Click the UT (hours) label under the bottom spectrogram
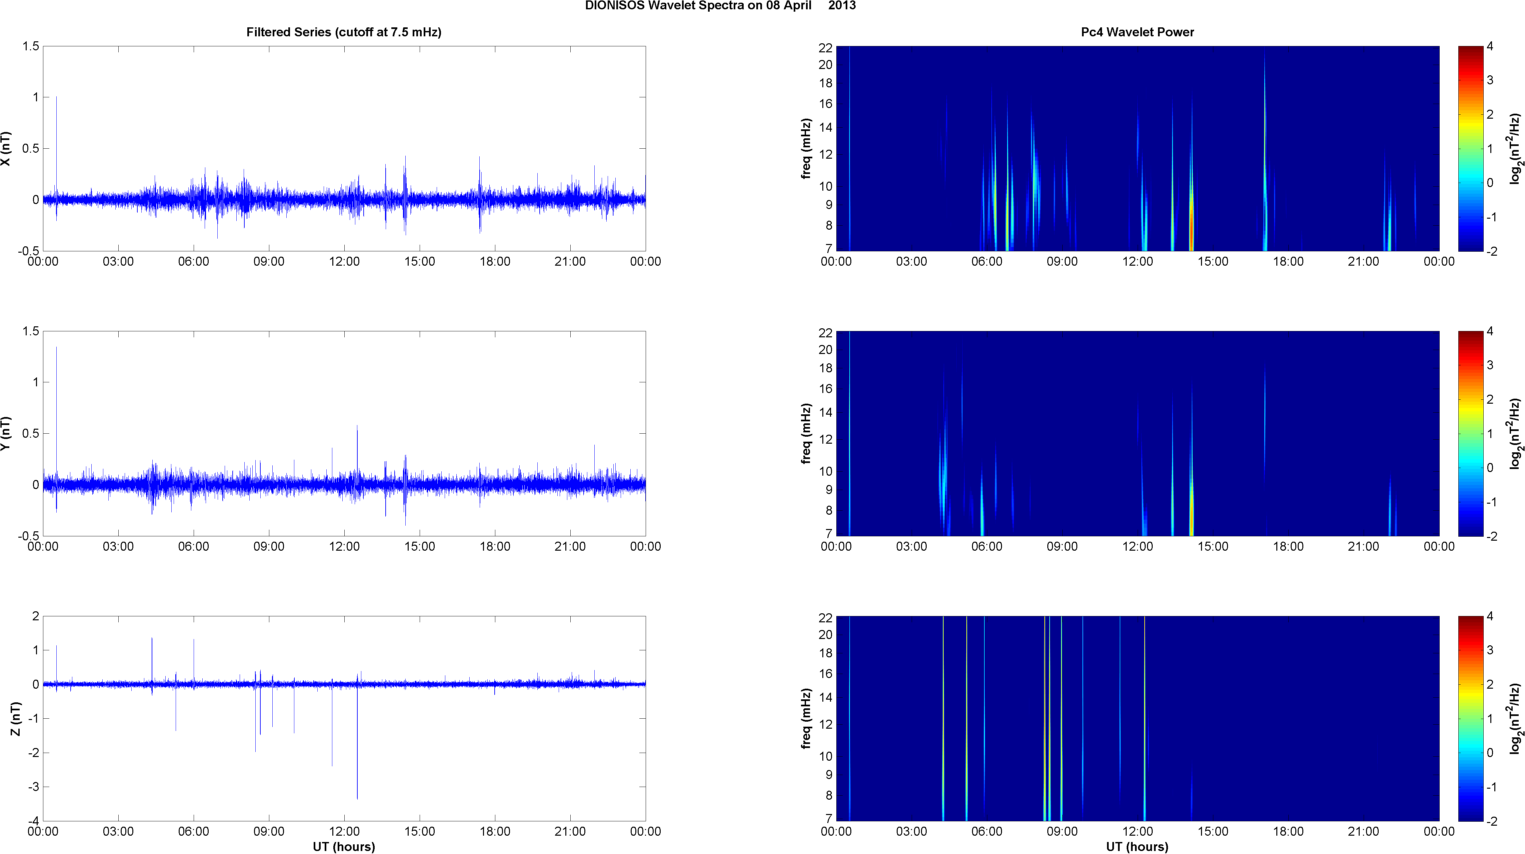Image resolution: width=1525 pixels, height=854 pixels. [1137, 847]
